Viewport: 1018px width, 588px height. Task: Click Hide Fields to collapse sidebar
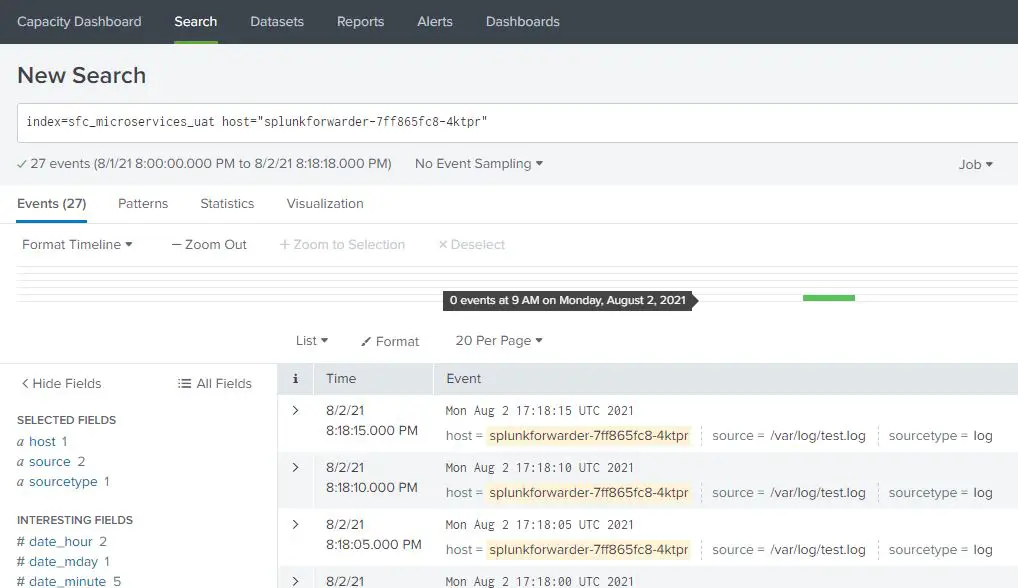pos(62,384)
